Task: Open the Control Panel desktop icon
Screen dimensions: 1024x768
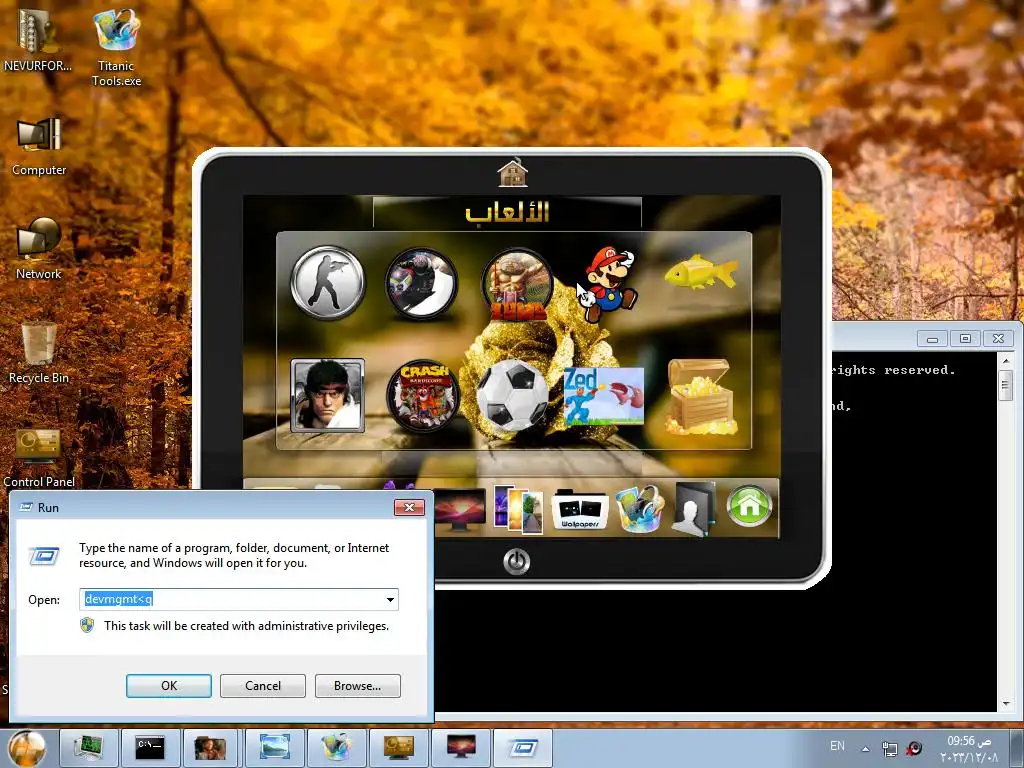Action: pyautogui.click(x=39, y=457)
